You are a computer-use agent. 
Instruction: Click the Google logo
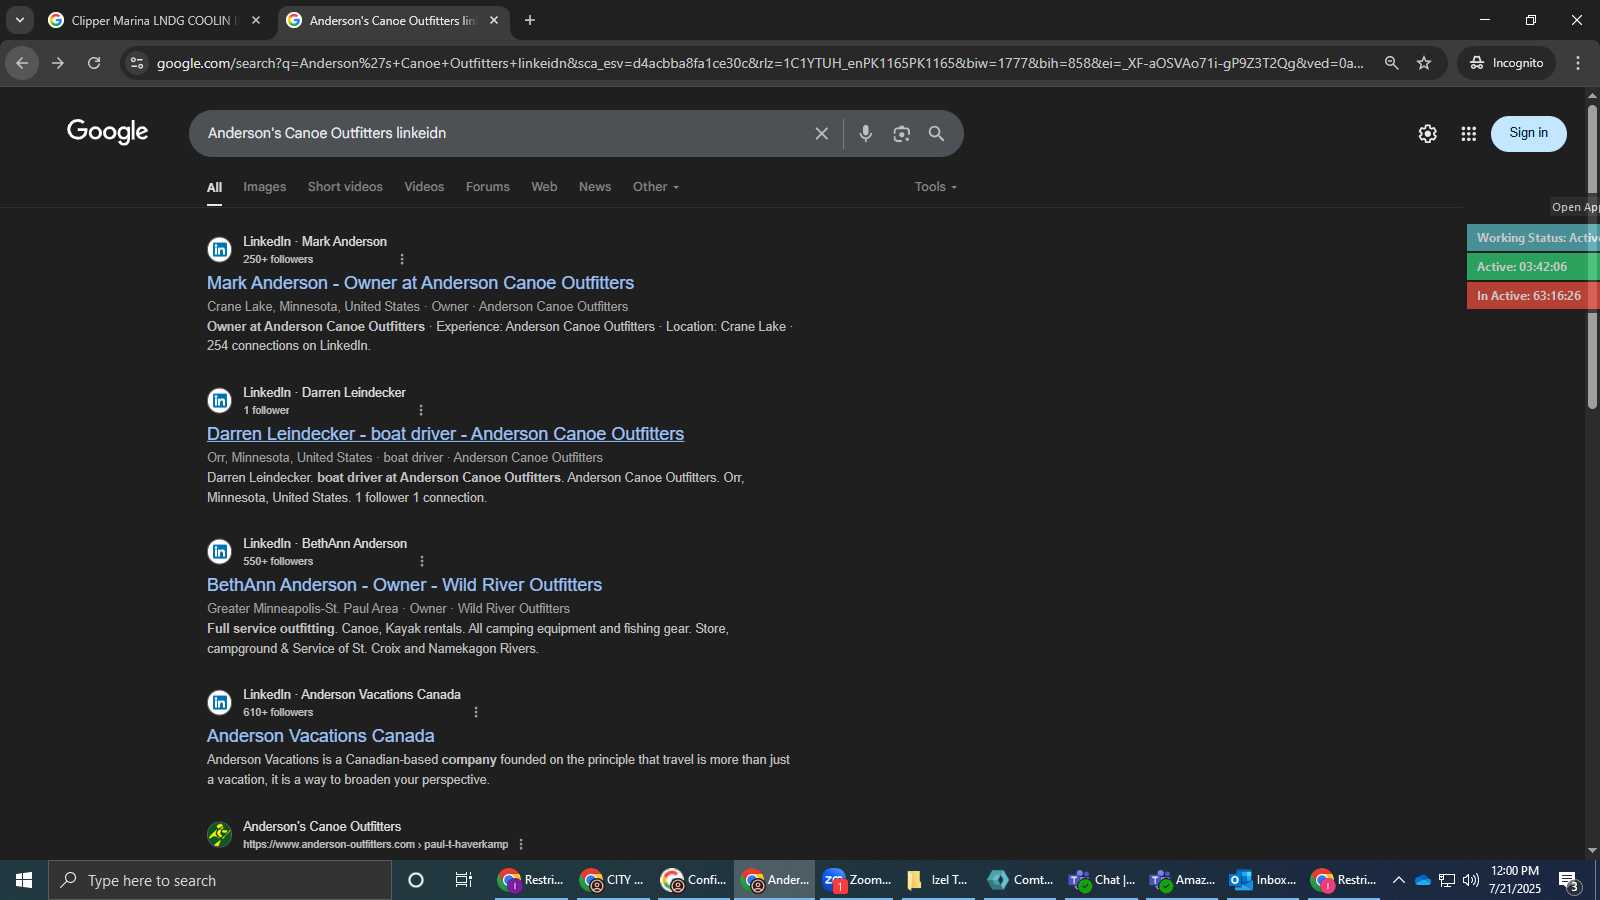coord(108,132)
